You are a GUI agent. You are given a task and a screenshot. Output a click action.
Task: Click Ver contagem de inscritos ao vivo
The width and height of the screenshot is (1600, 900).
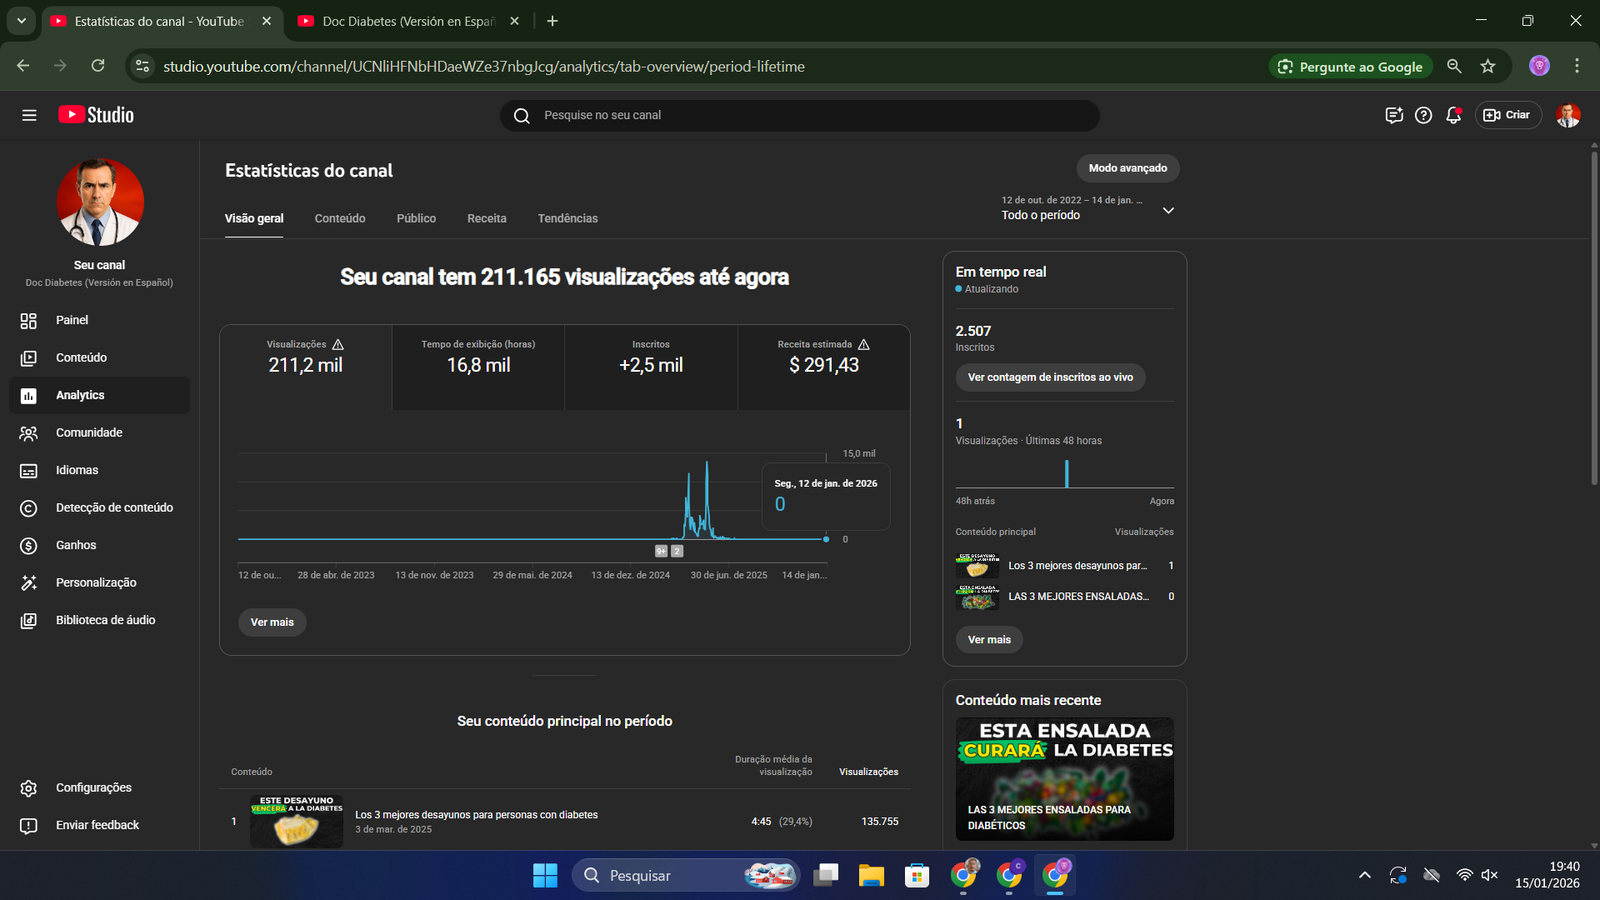coord(1050,377)
